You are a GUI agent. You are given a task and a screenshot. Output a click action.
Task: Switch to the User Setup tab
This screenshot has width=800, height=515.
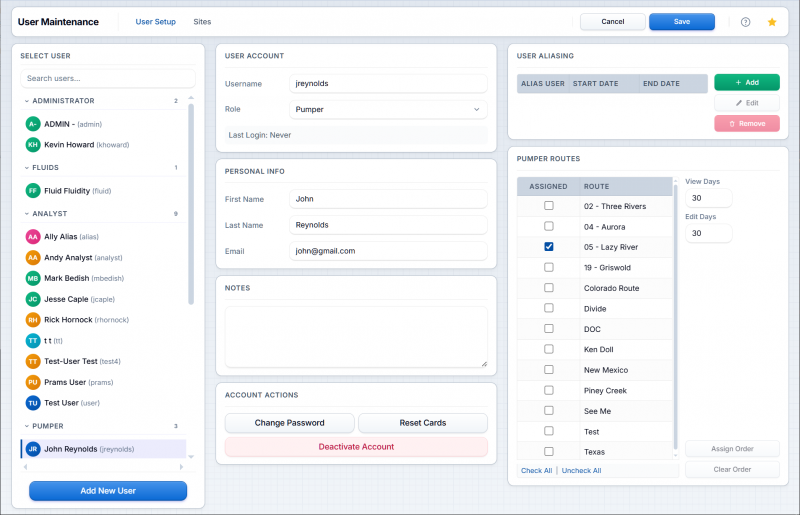coord(156,22)
